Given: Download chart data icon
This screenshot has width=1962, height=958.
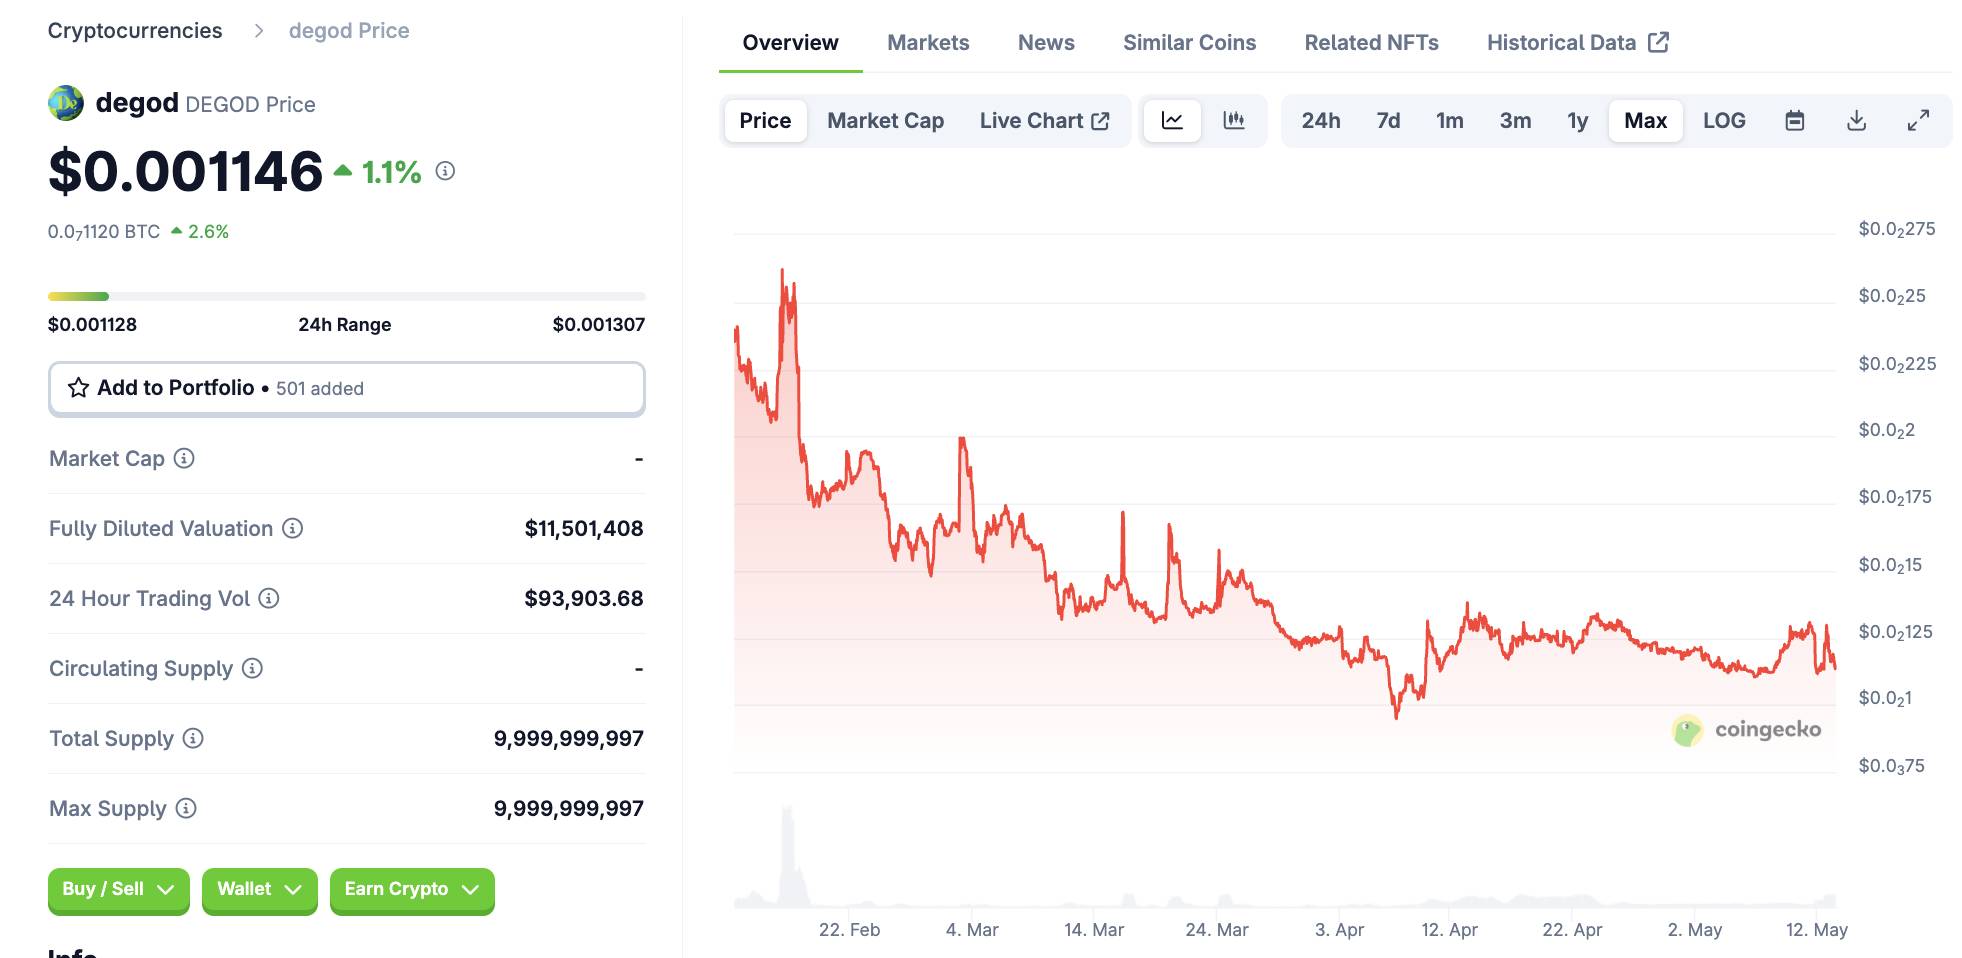Looking at the screenshot, I should [1856, 121].
